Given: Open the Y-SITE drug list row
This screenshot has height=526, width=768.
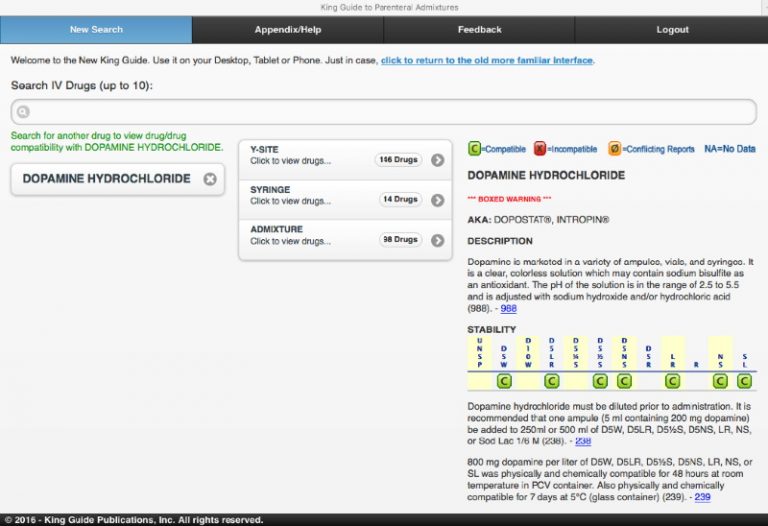Looking at the screenshot, I should (345, 160).
